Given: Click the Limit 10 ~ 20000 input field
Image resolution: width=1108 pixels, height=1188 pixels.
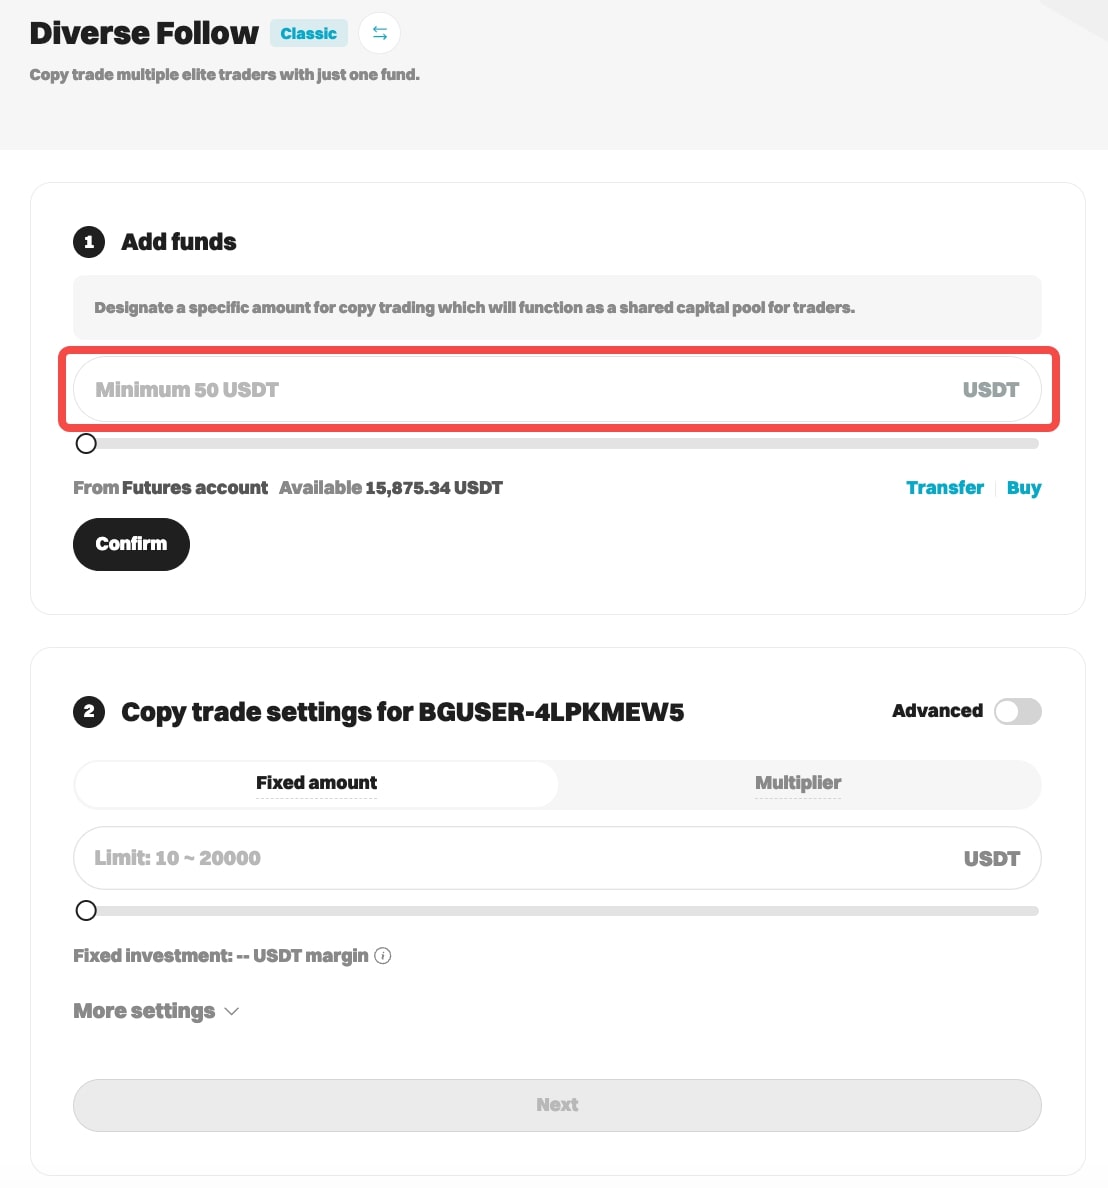Looking at the screenshot, I should pyautogui.click(x=450, y=857).
